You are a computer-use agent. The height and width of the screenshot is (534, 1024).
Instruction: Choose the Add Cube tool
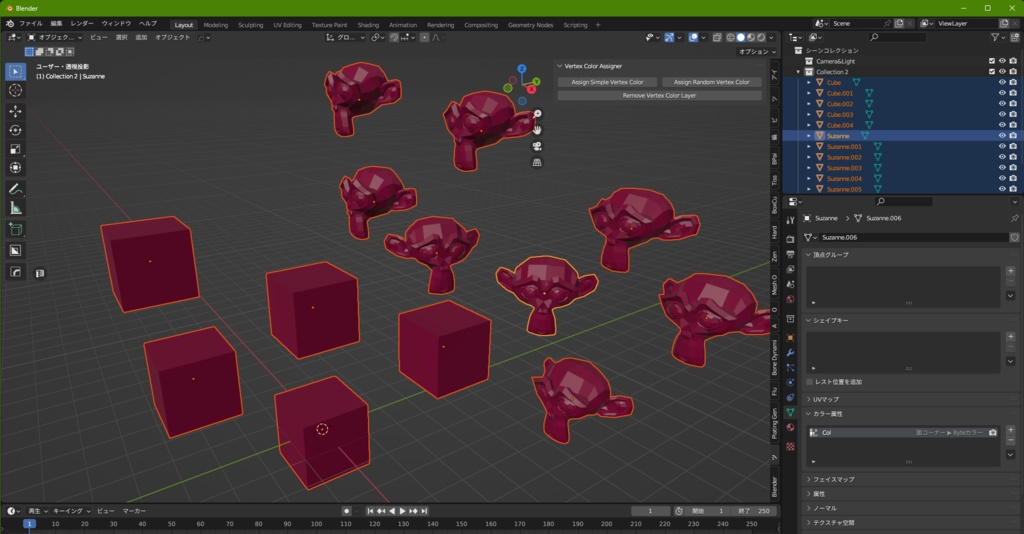point(16,229)
